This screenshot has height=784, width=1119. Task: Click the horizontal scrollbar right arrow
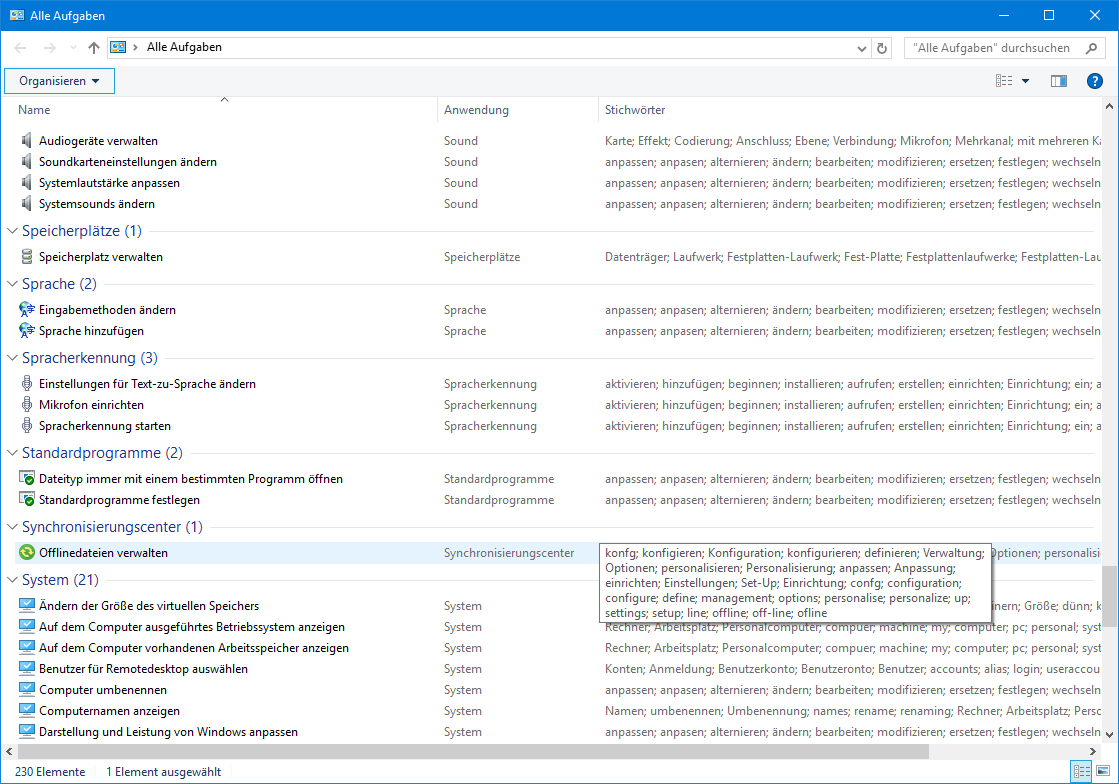pyautogui.click(x=1092, y=751)
